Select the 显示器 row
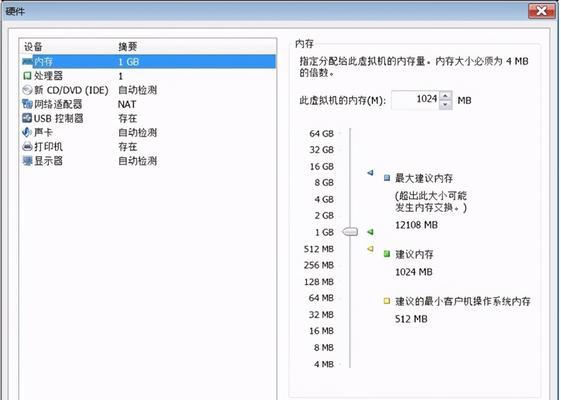561x400 pixels. [148, 161]
